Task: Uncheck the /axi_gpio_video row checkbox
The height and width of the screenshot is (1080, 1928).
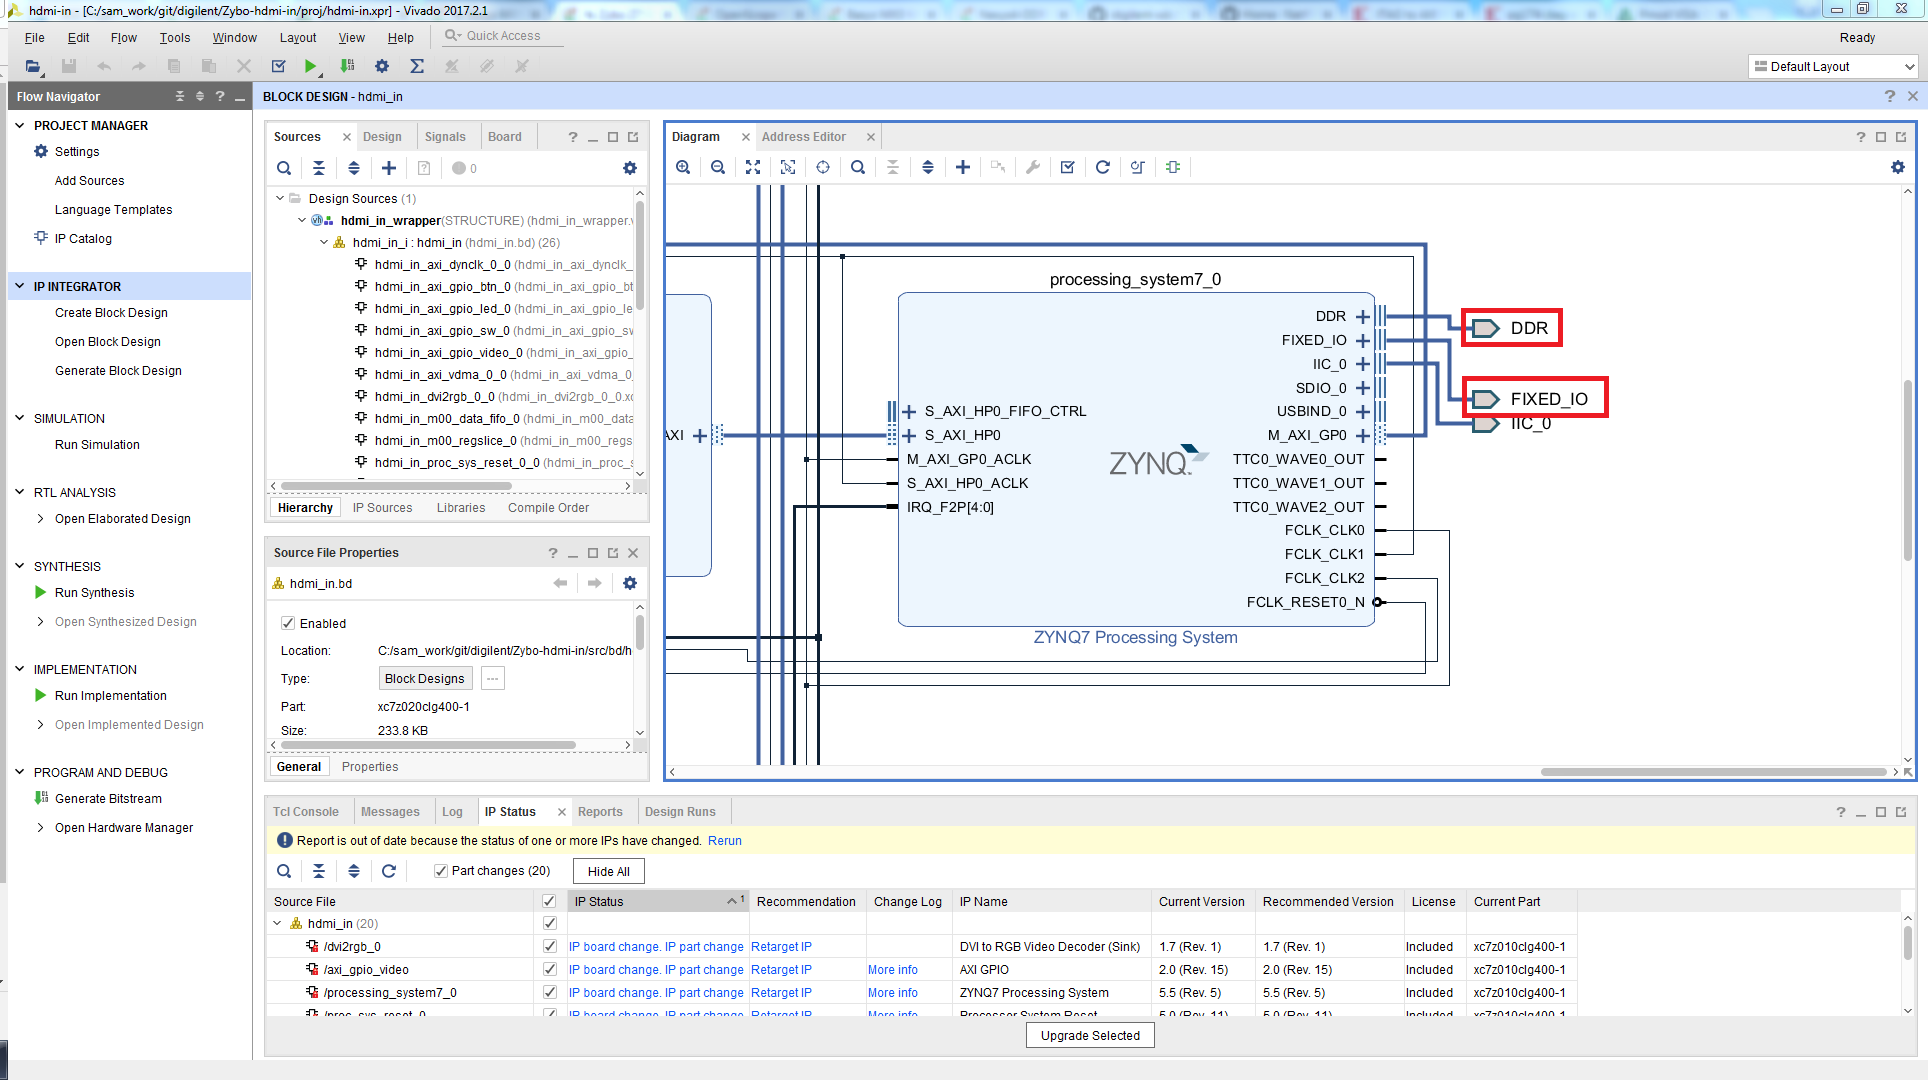Action: pos(549,969)
